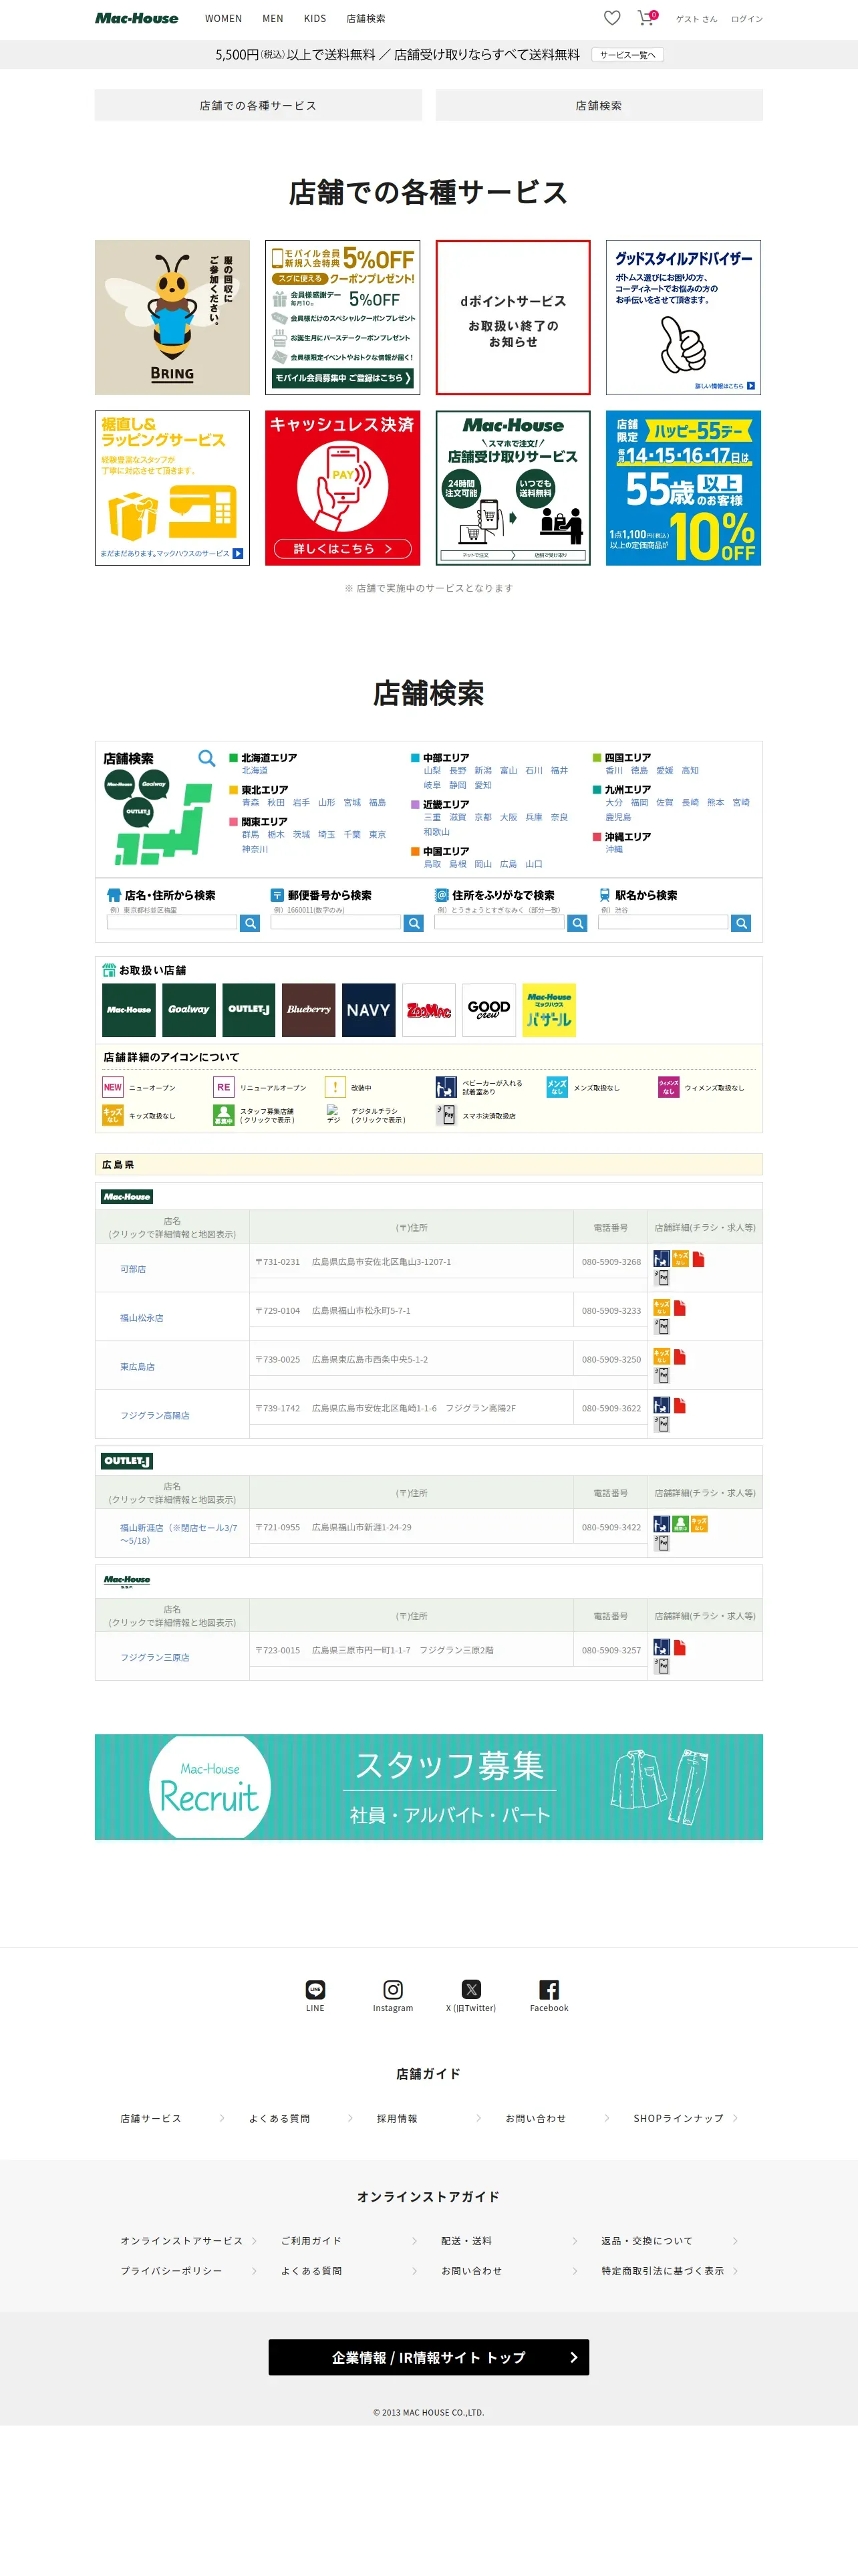This screenshot has height=2576, width=858.
Task: Select the Mac-House brand logo under お取扱い店舗
Action: [129, 1009]
